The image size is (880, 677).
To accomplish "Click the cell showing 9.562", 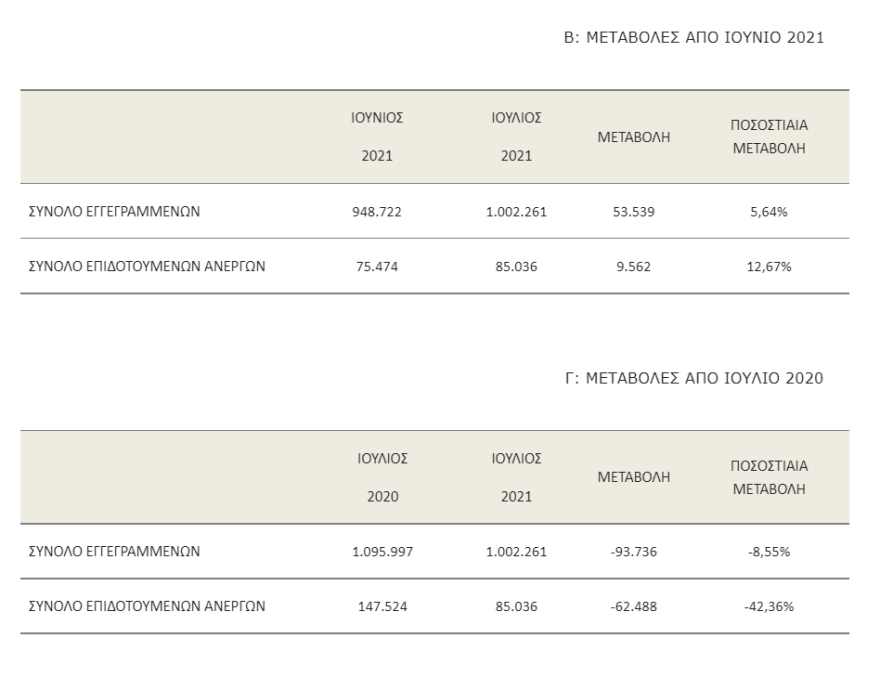I will coord(633,267).
